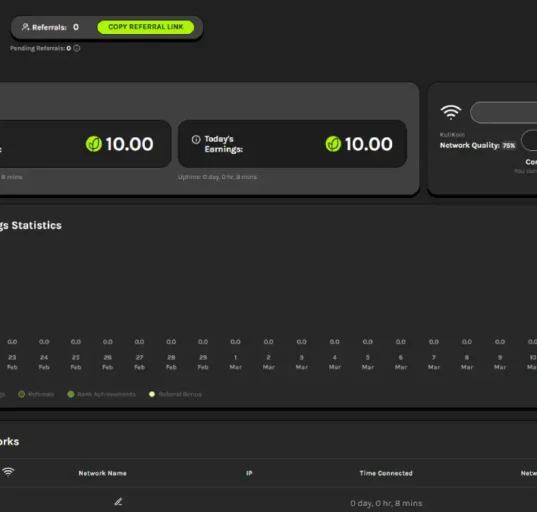Click the 'Today's Earnings:' label

pyautogui.click(x=224, y=144)
